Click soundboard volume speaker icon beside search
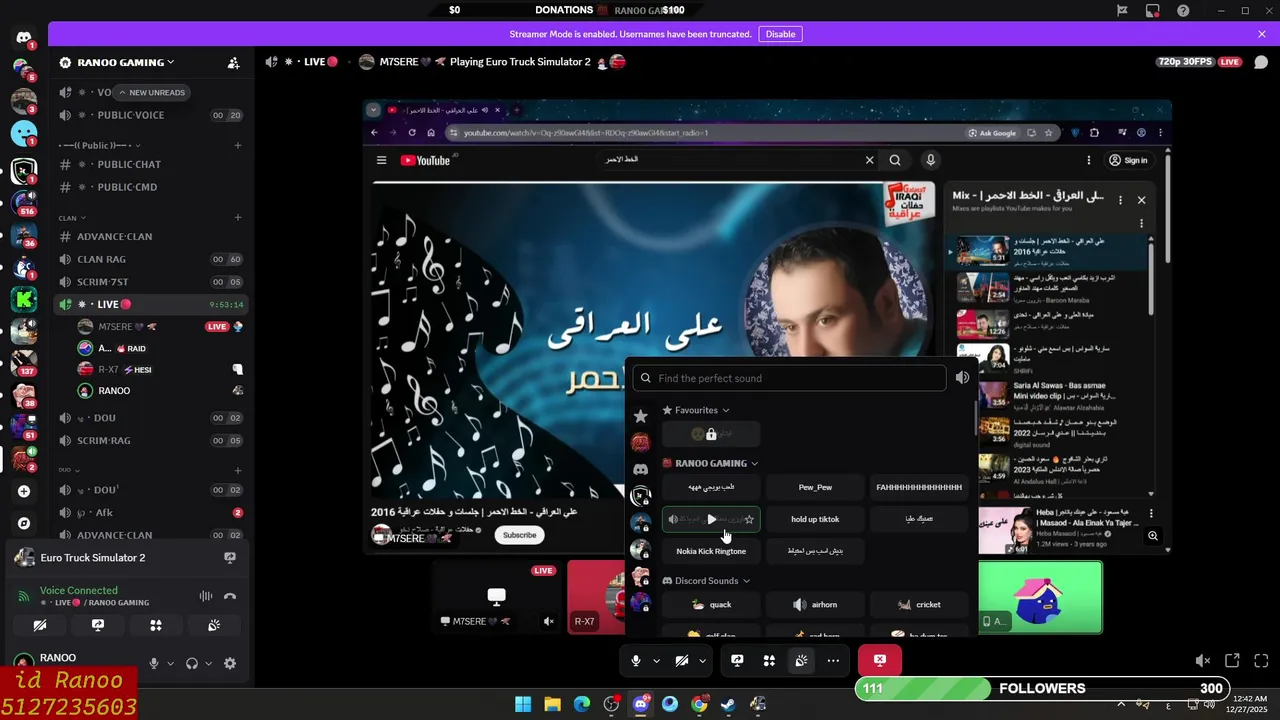This screenshot has width=1280, height=720. point(962,378)
